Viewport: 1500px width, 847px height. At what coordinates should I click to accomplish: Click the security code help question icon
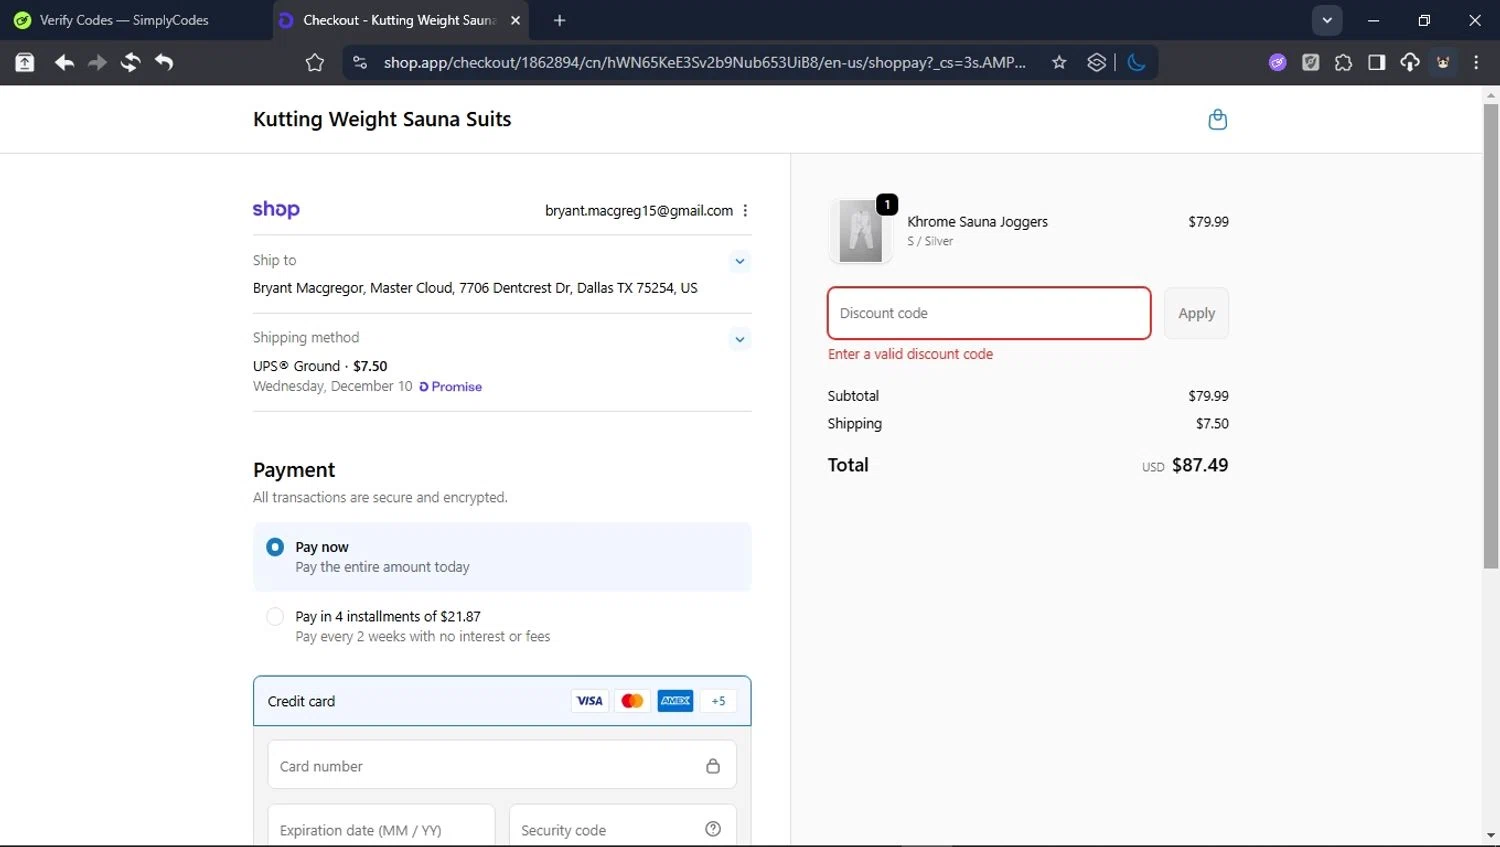point(713,829)
